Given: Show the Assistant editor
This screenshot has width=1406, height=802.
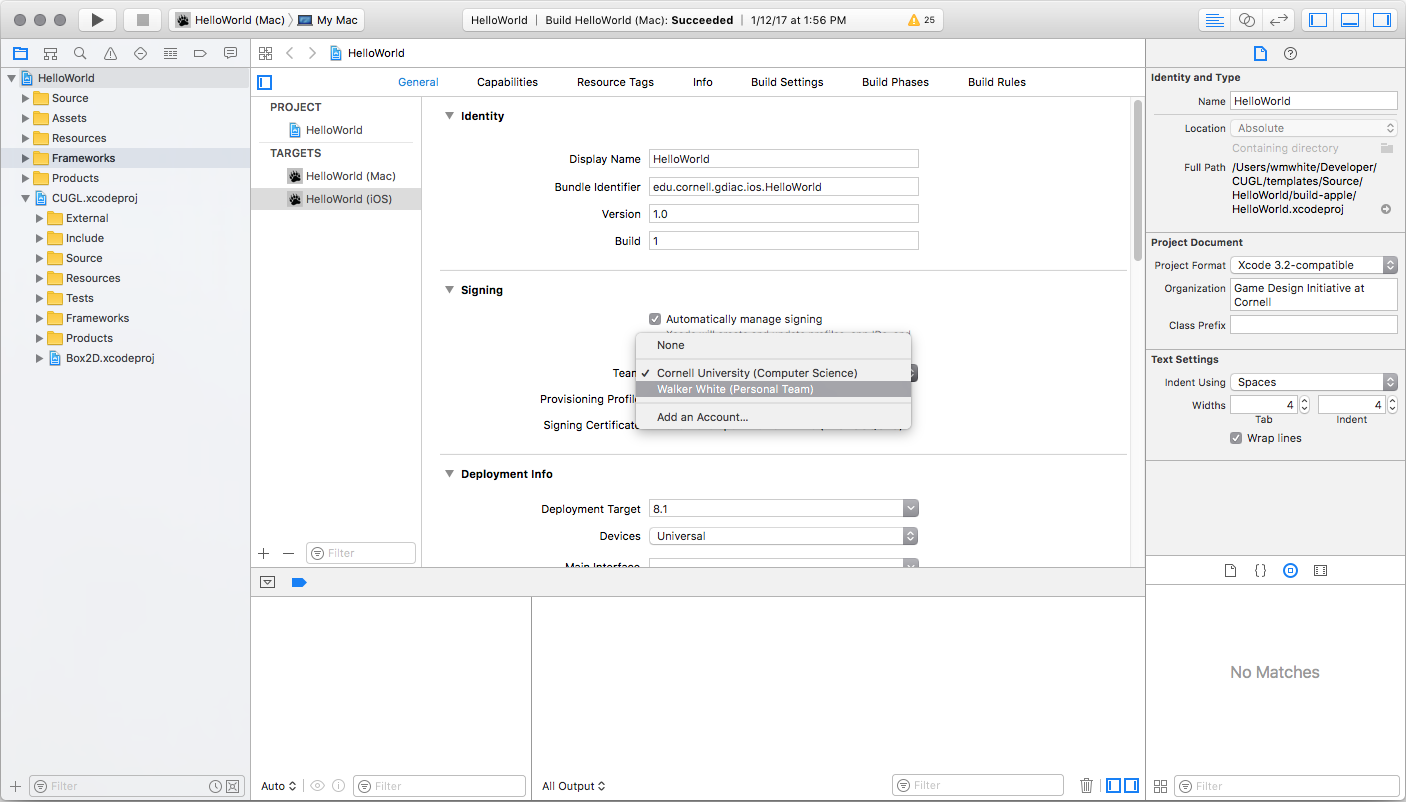Looking at the screenshot, I should [1246, 20].
